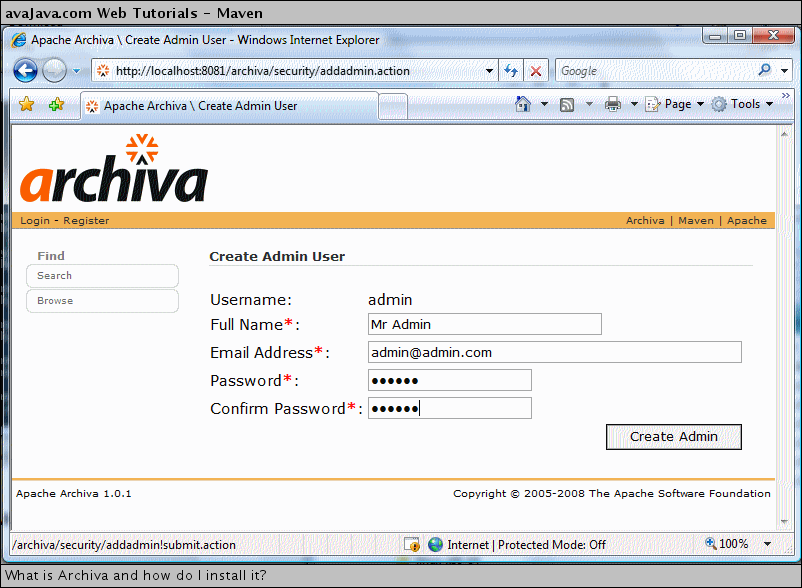Stop loading the page
The width and height of the screenshot is (802, 588).
pos(536,70)
